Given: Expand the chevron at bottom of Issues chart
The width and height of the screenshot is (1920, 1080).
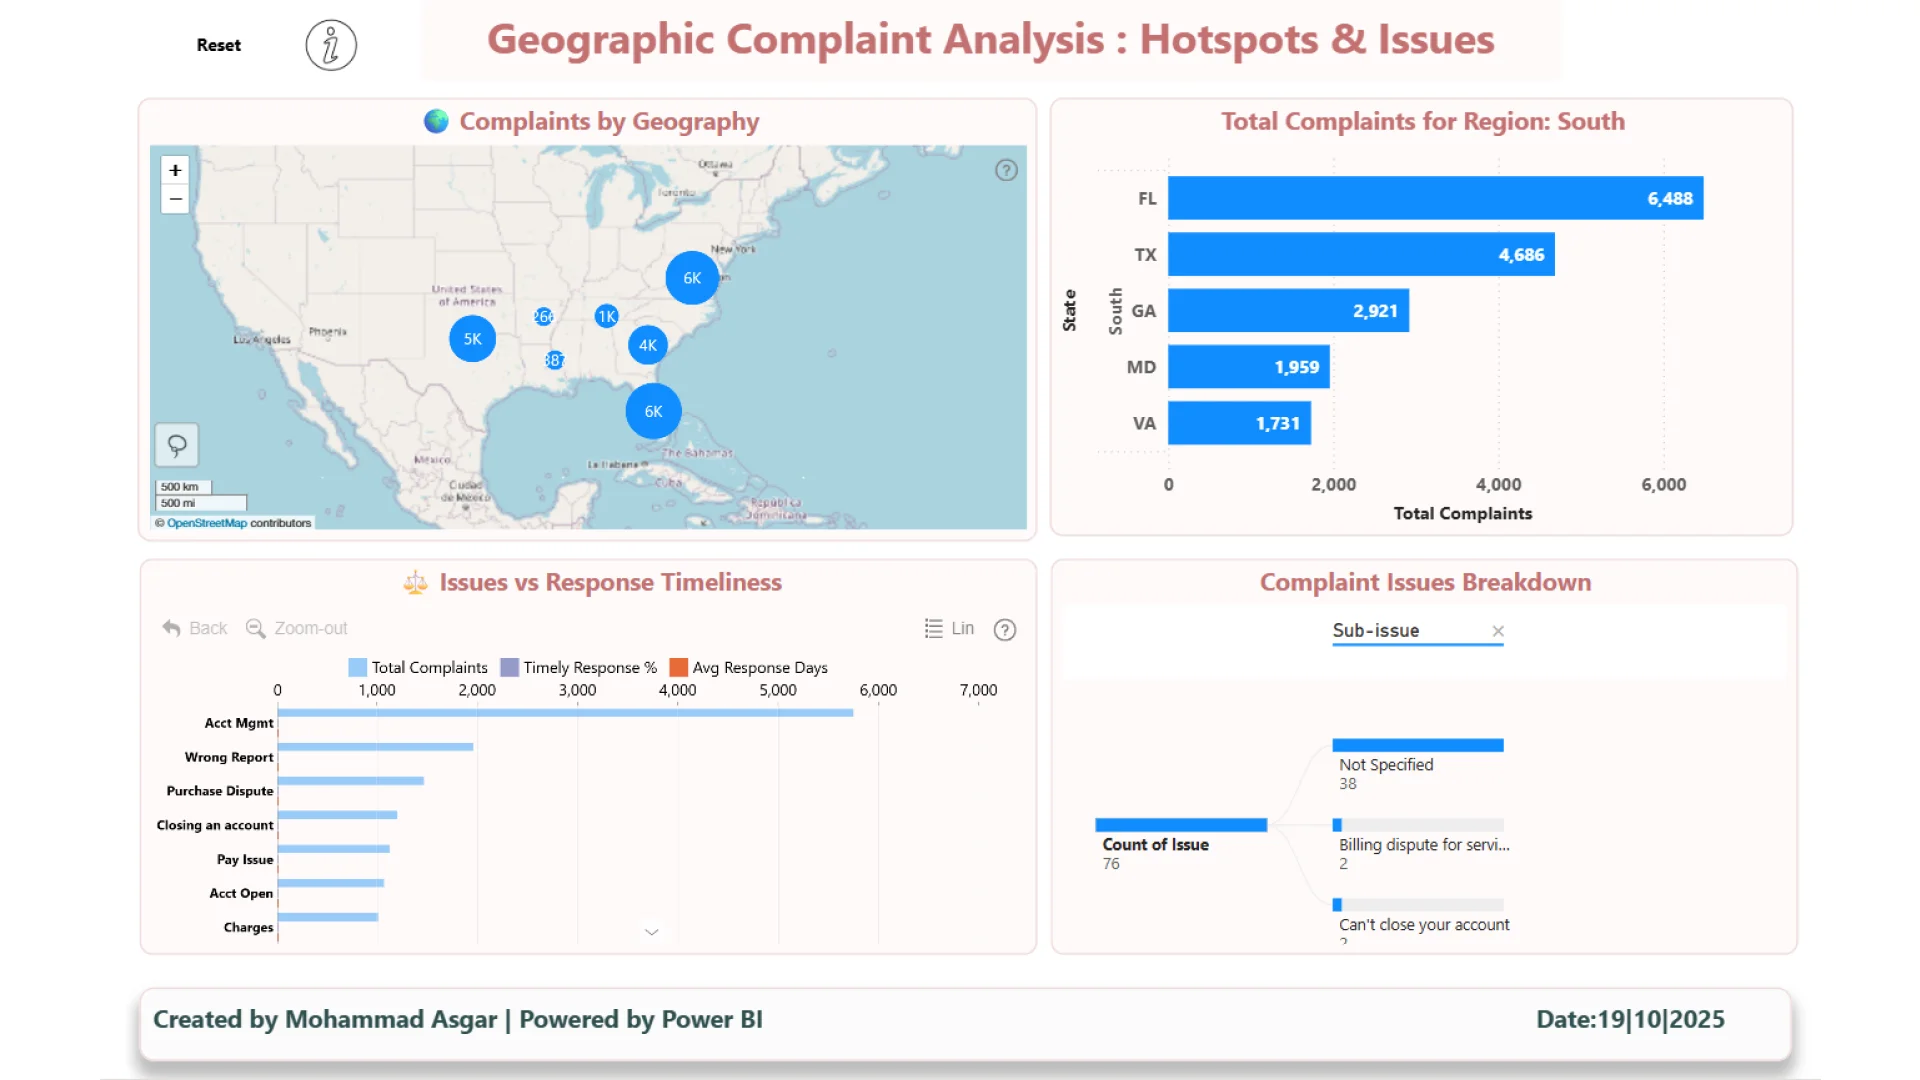Looking at the screenshot, I should point(652,931).
